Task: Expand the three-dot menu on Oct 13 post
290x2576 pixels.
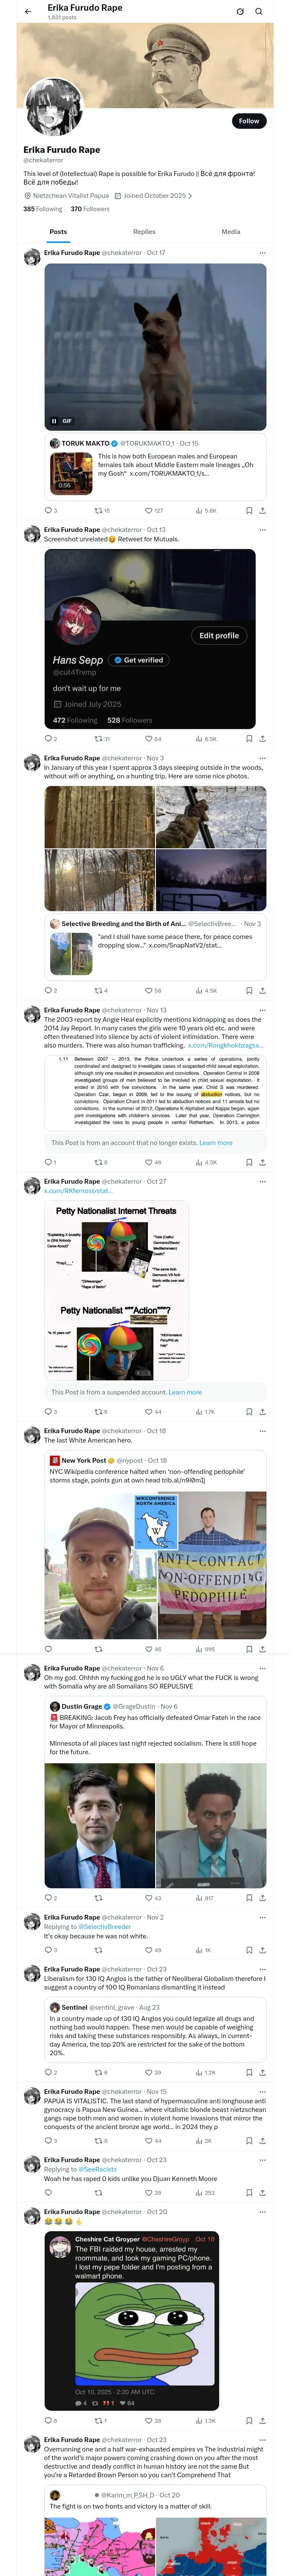Action: [x=262, y=530]
